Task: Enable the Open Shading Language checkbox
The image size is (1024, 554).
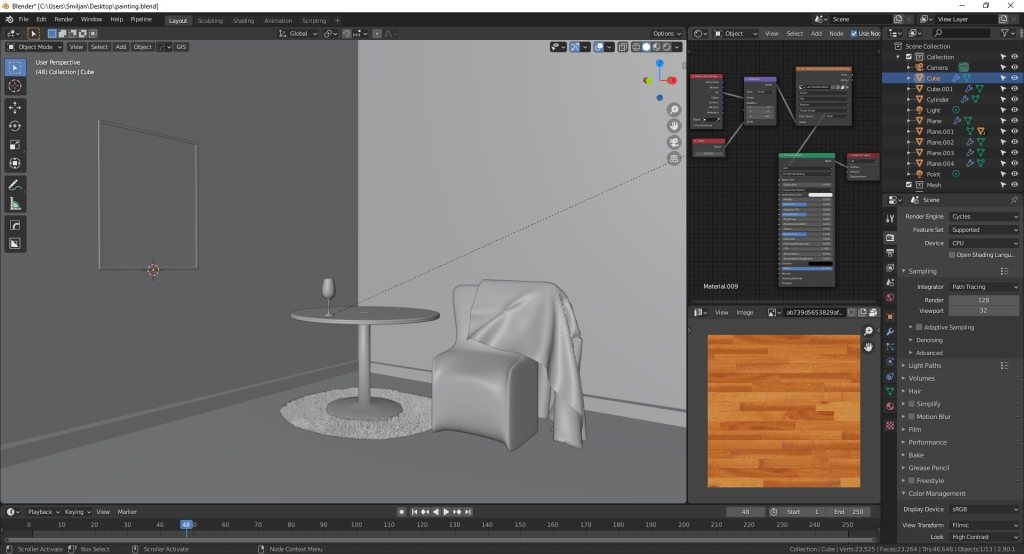Action: click(952, 255)
